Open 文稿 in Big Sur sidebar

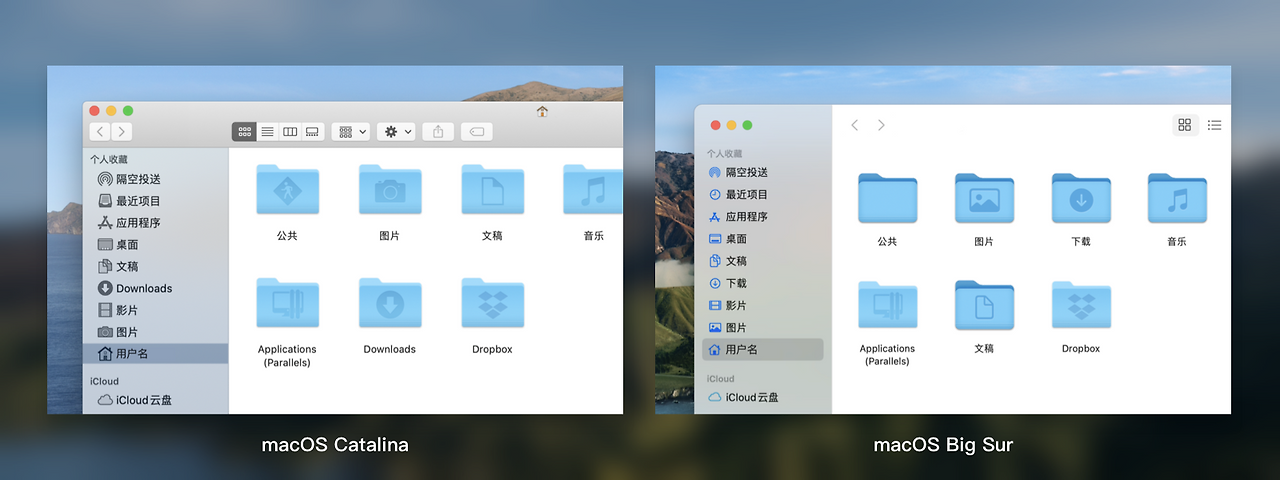point(763,261)
